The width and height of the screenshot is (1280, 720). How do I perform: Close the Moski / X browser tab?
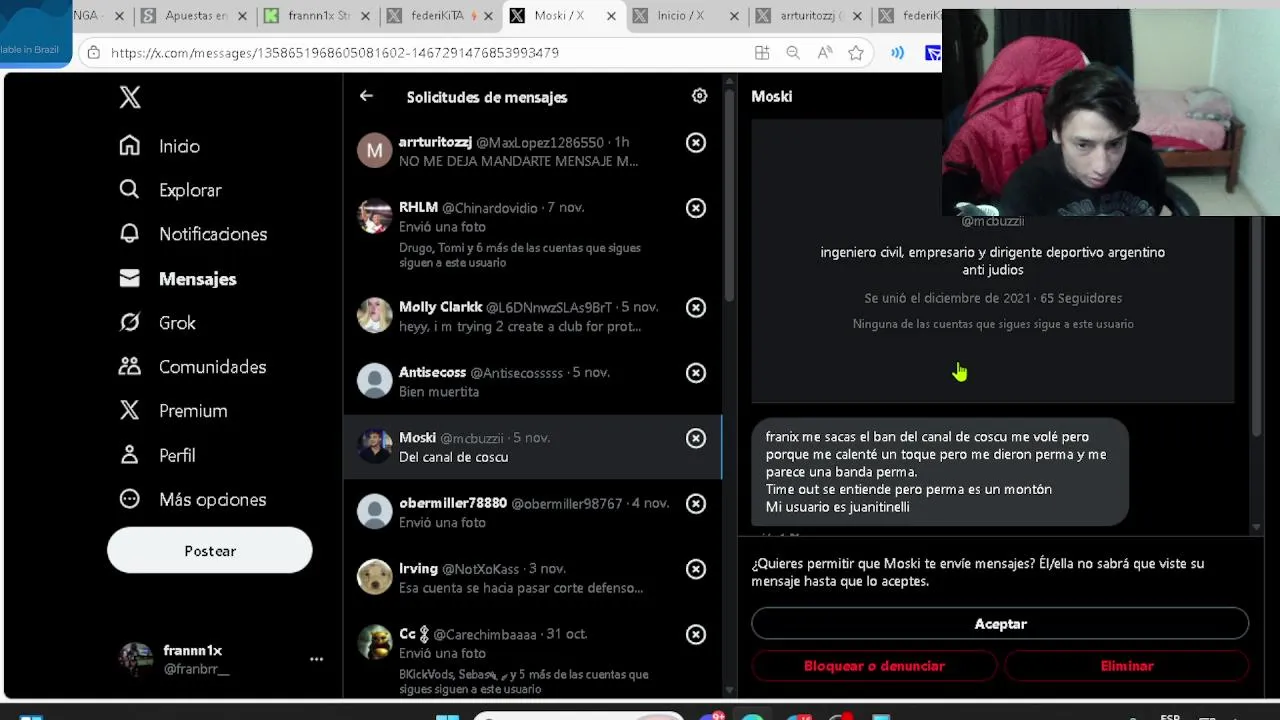click(x=611, y=16)
